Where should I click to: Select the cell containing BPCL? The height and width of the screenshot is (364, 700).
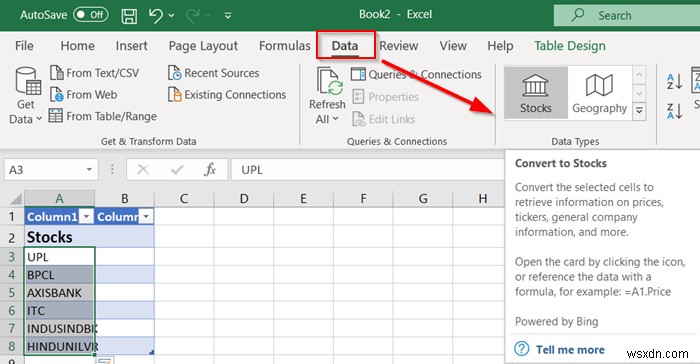(x=59, y=275)
